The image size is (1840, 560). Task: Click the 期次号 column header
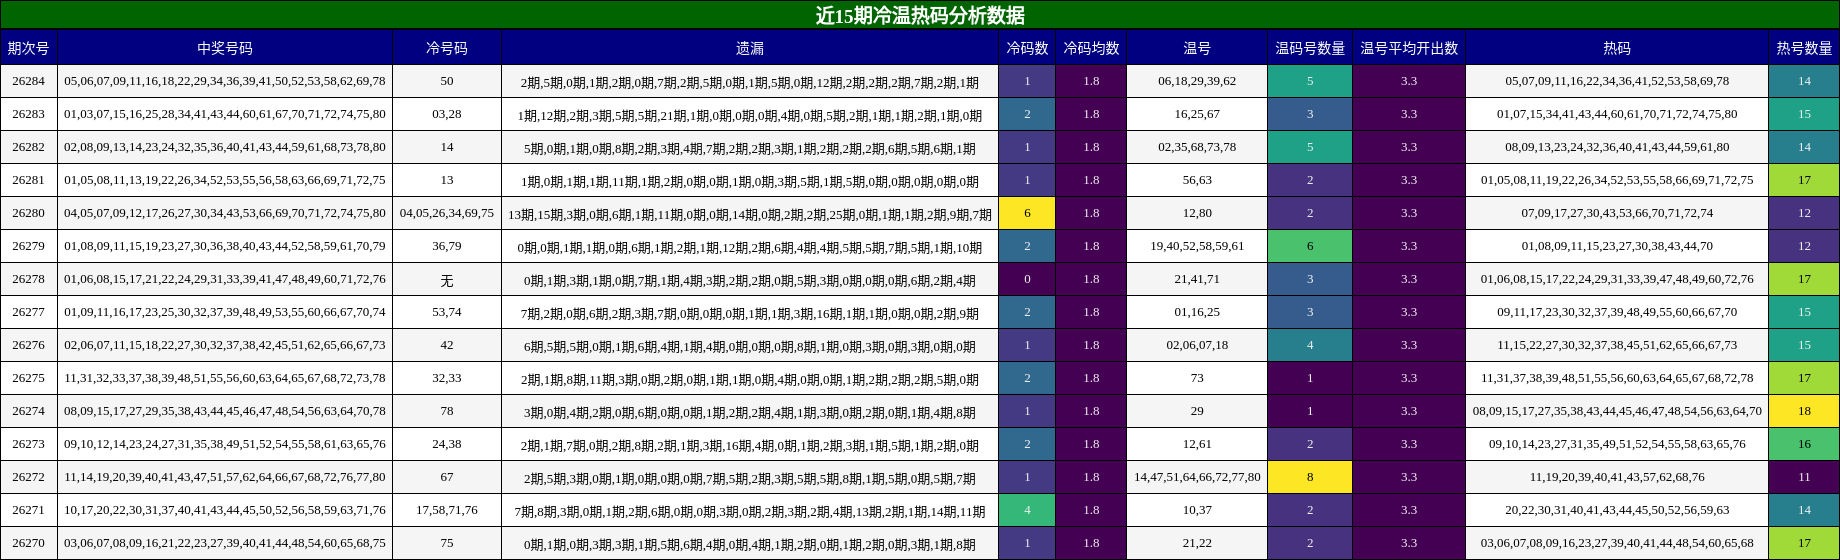click(28, 48)
